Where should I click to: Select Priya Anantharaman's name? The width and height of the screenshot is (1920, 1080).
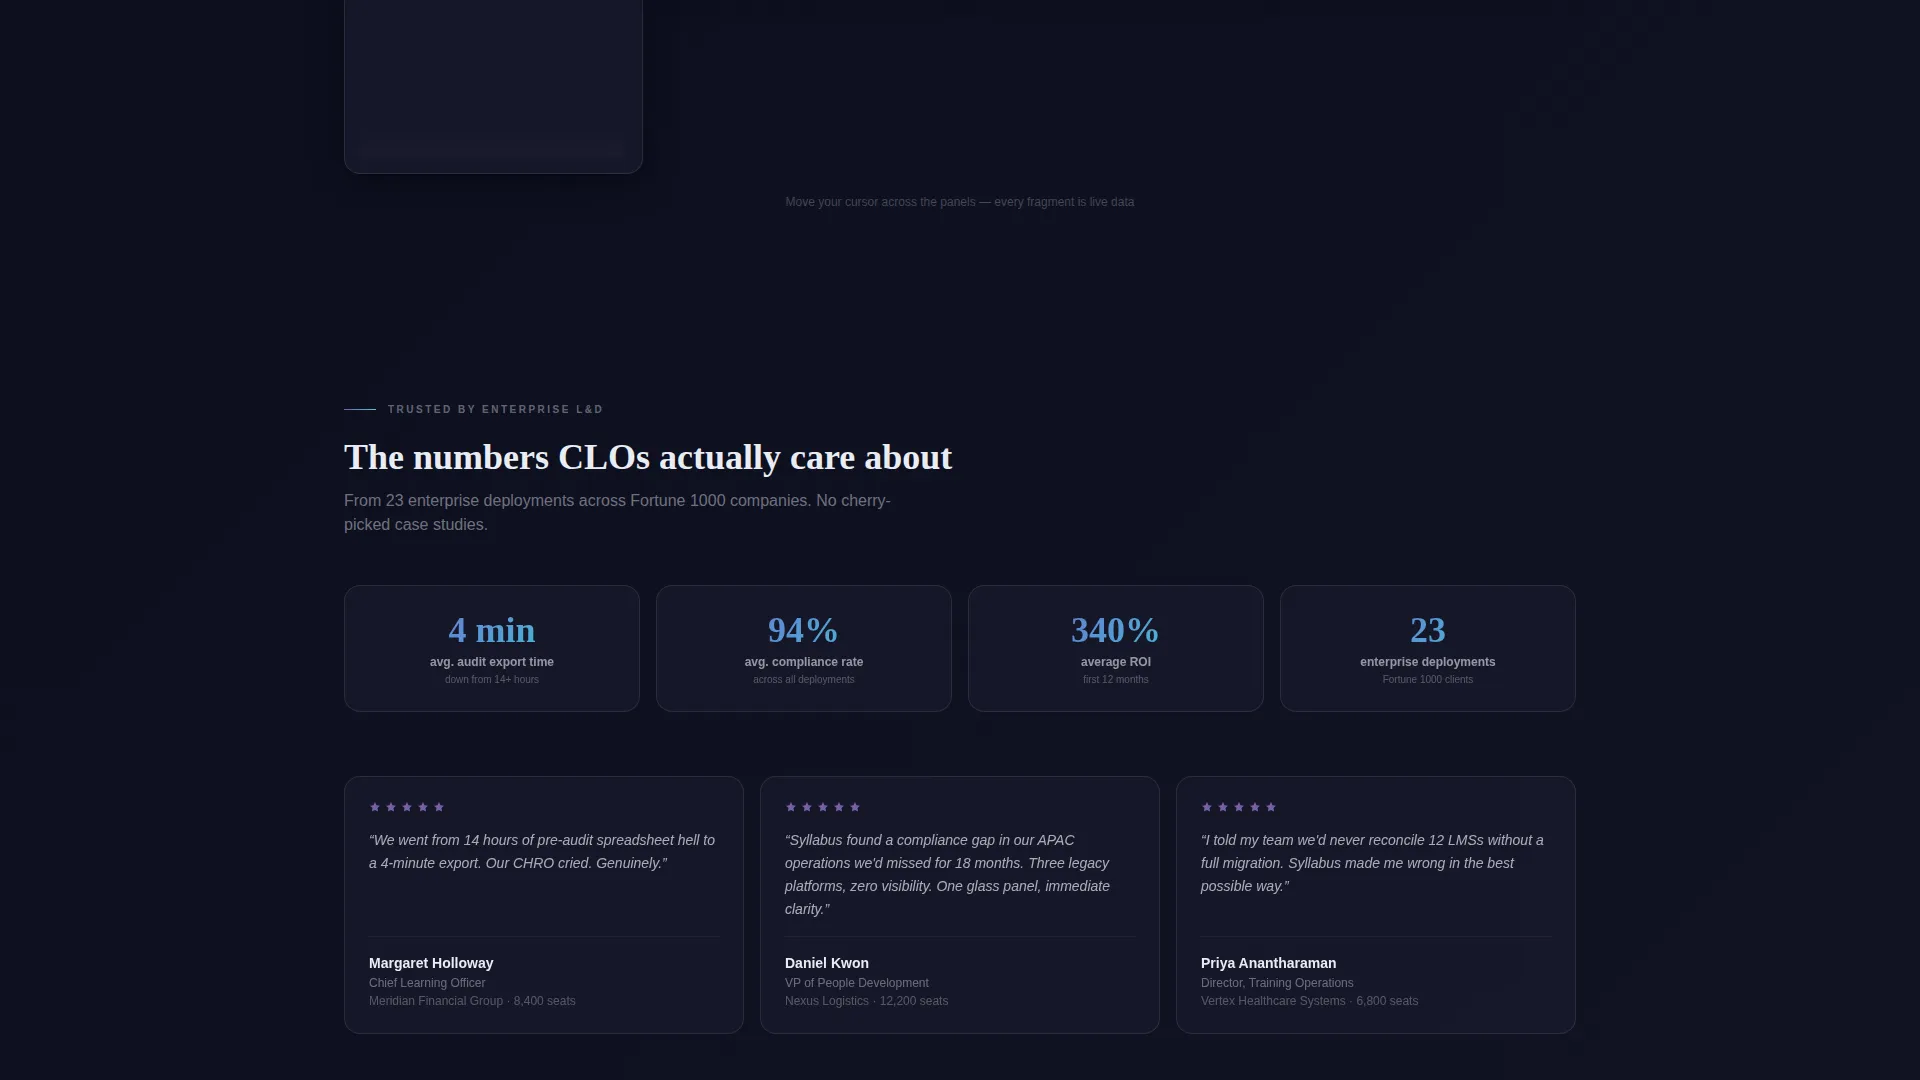(1268, 963)
